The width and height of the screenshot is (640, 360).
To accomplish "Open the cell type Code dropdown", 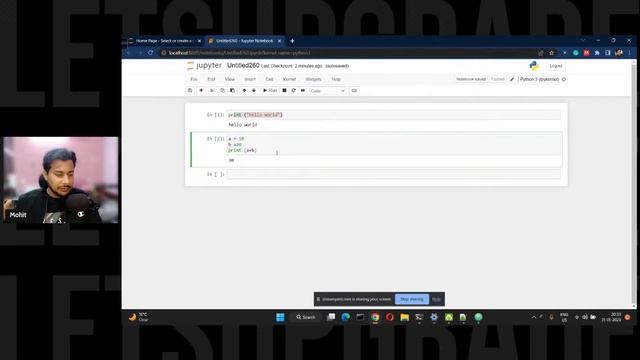I will pyautogui.click(x=327, y=91).
